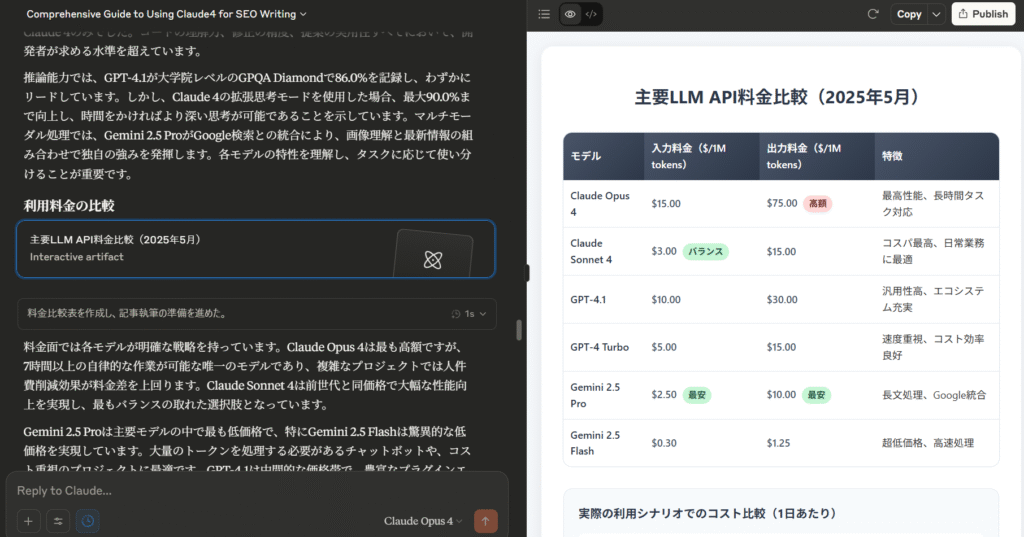Select the Gemini 2.5 Pro table cell
The height and width of the screenshot is (537, 1024).
click(603, 395)
